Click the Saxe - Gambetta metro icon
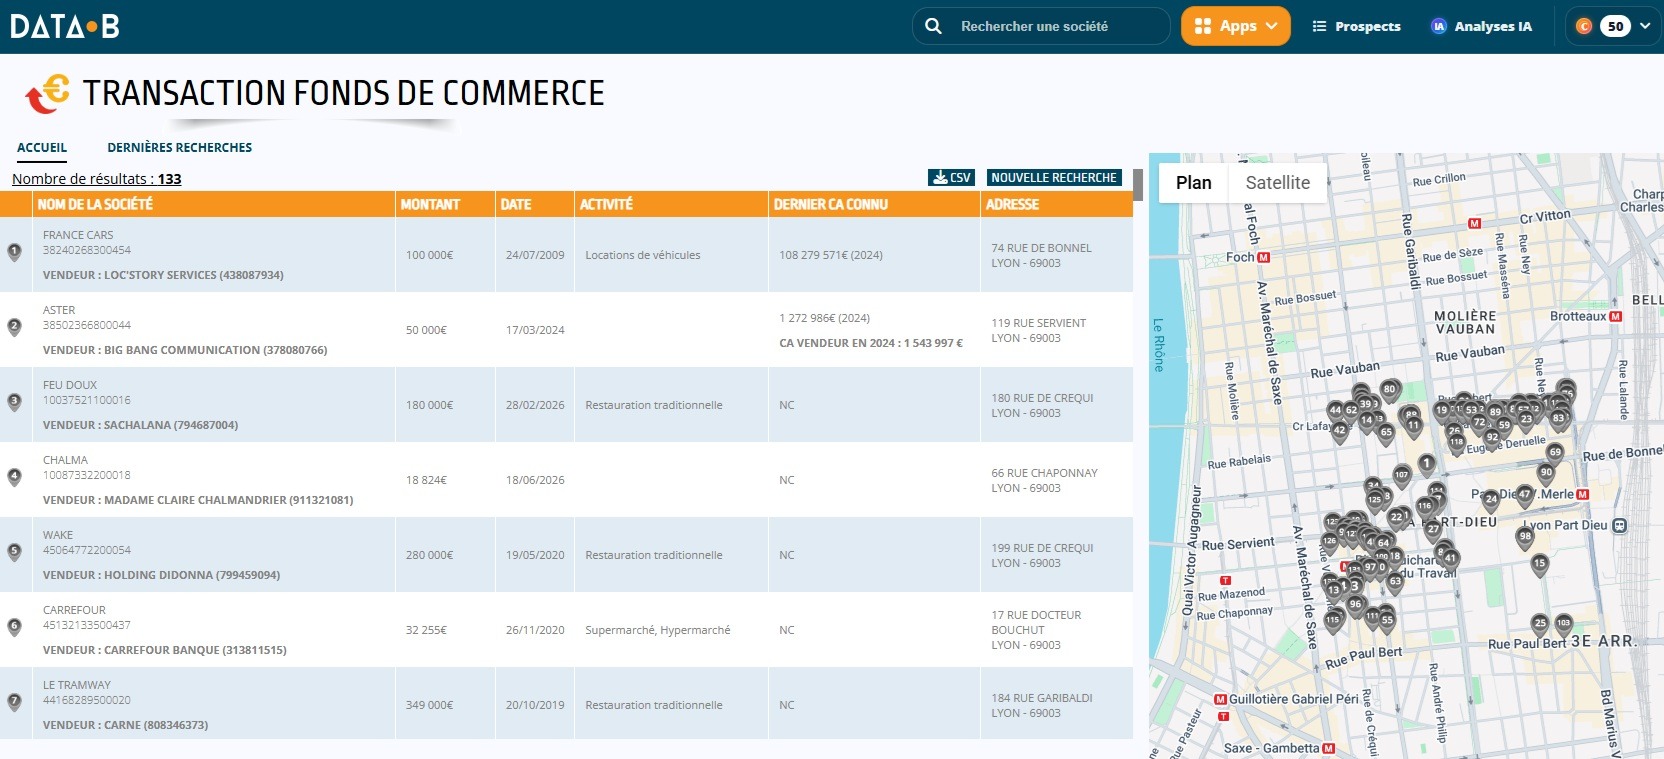This screenshot has height=759, width=1664. 1328,748
